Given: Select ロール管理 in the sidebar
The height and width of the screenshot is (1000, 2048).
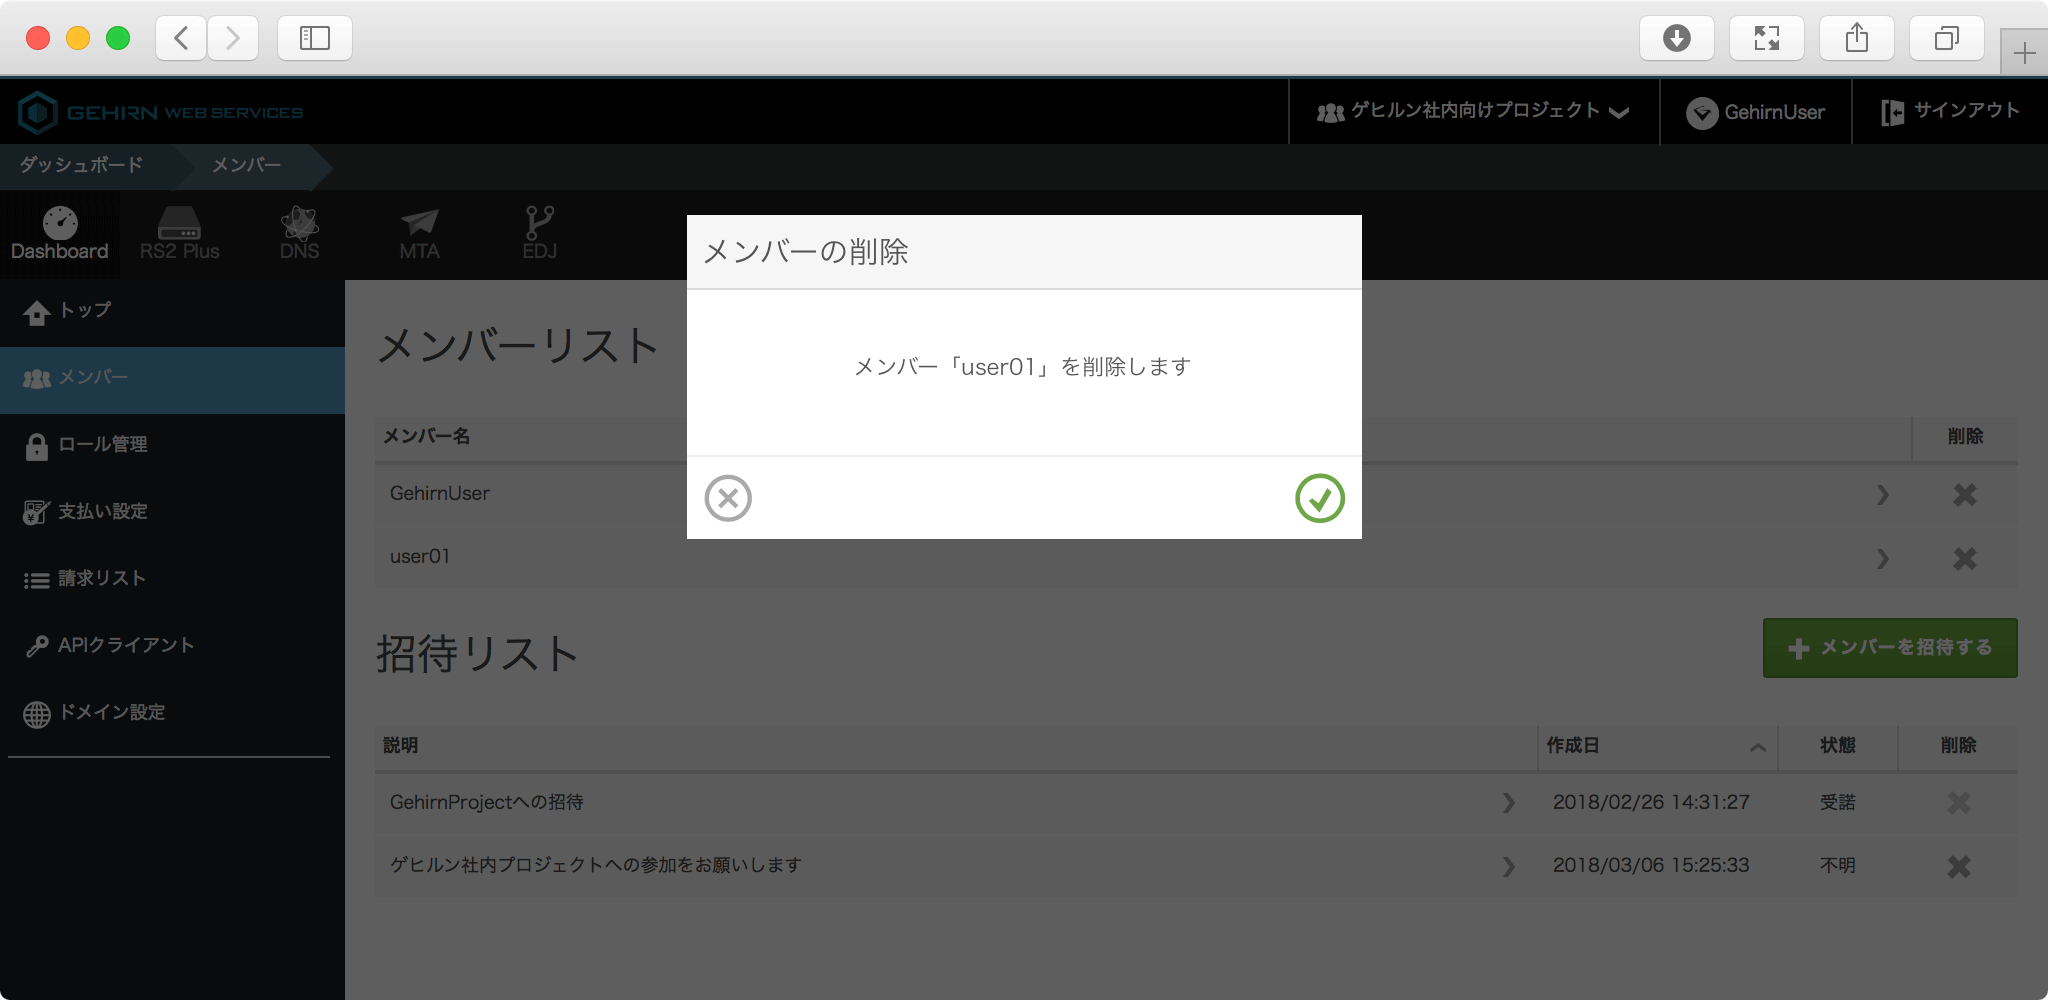Looking at the screenshot, I should 102,445.
